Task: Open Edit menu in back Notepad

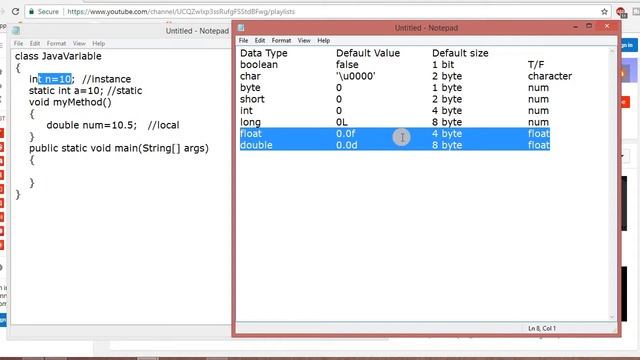Action: tap(35, 43)
